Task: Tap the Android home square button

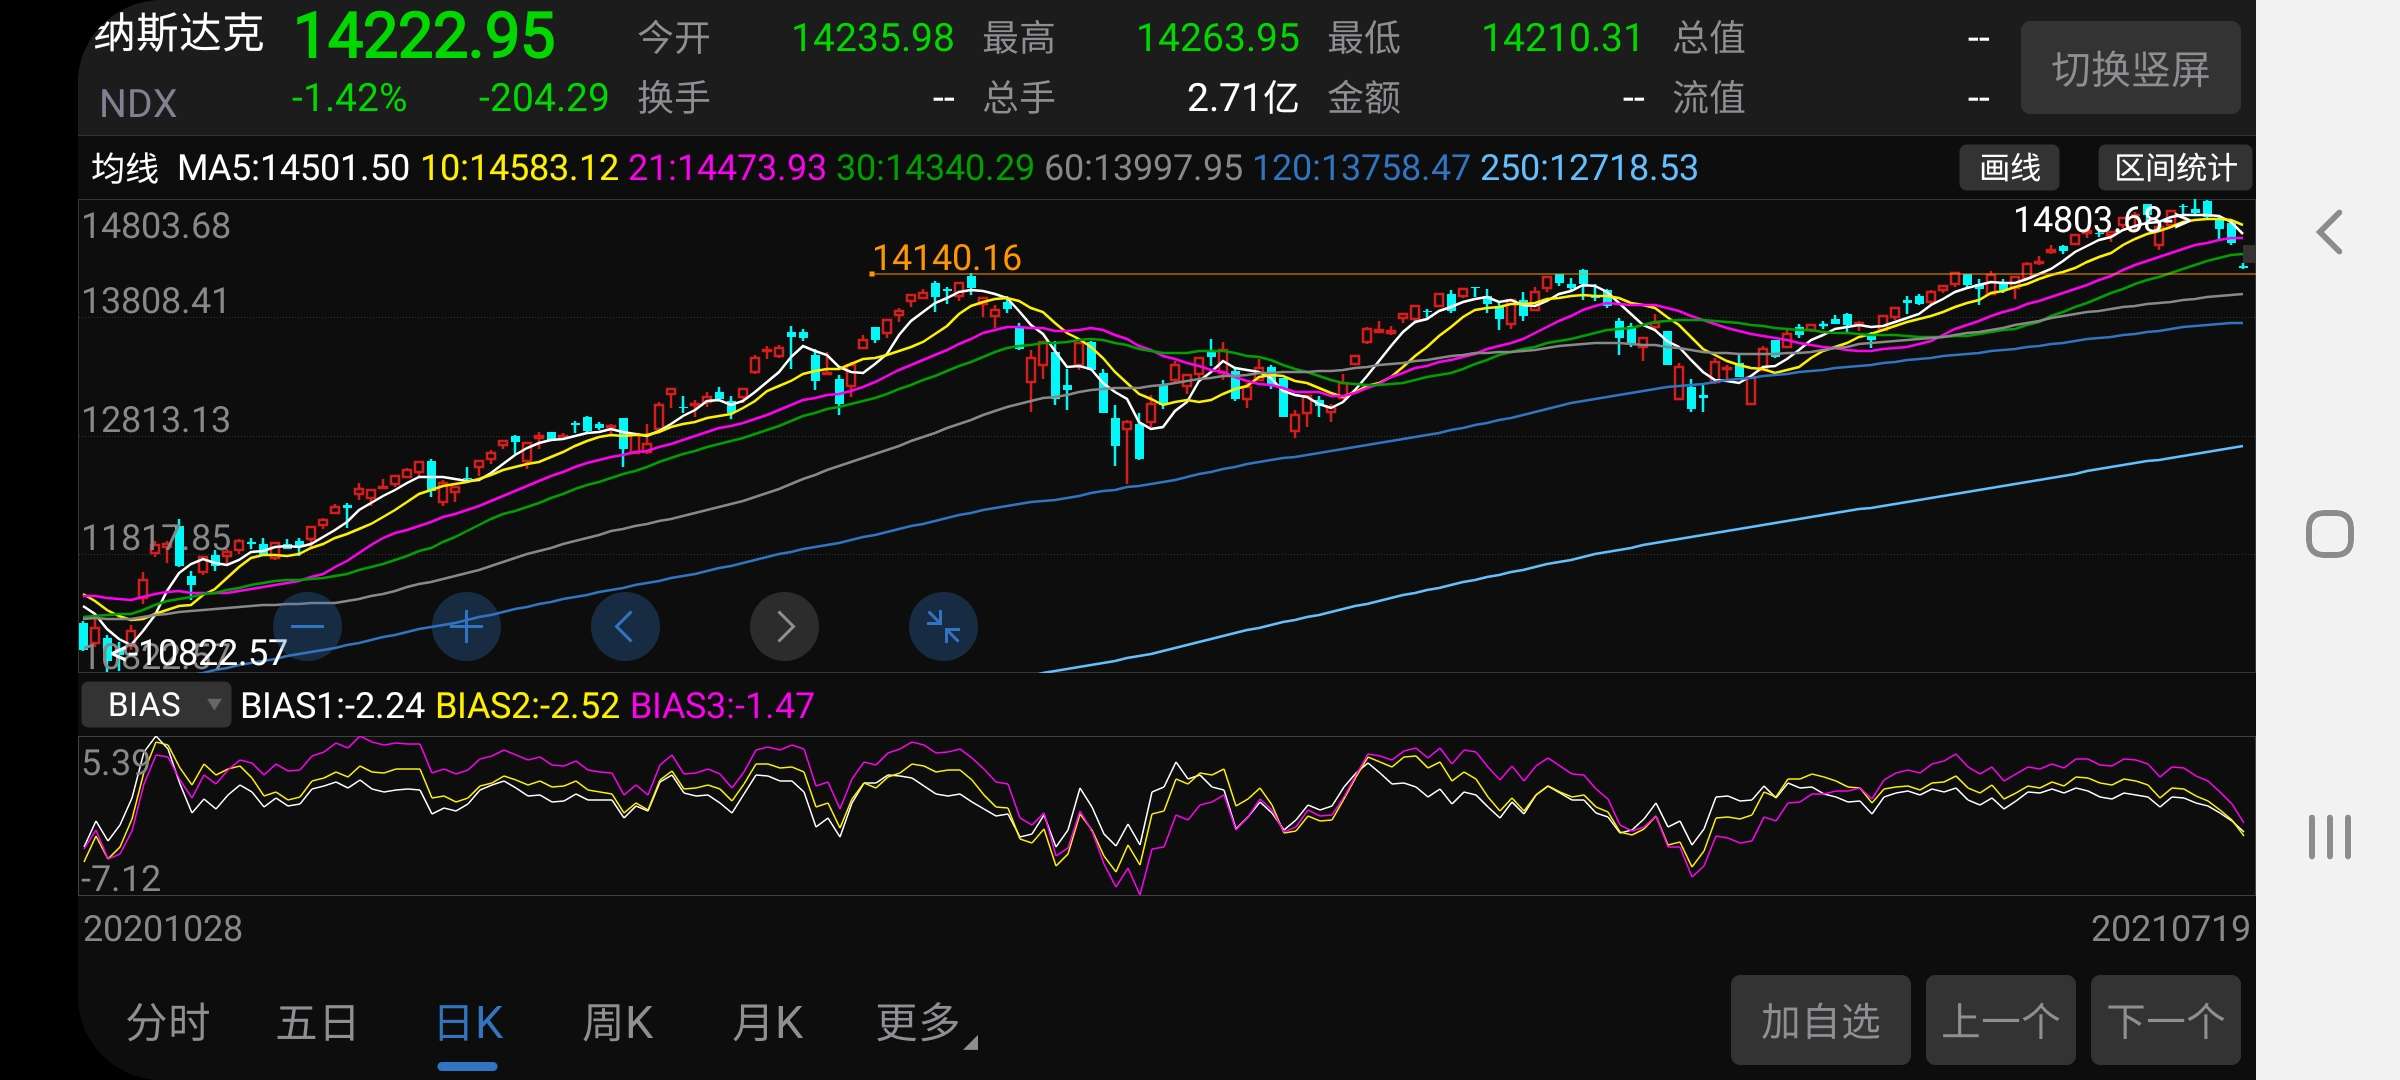Action: tap(2330, 534)
